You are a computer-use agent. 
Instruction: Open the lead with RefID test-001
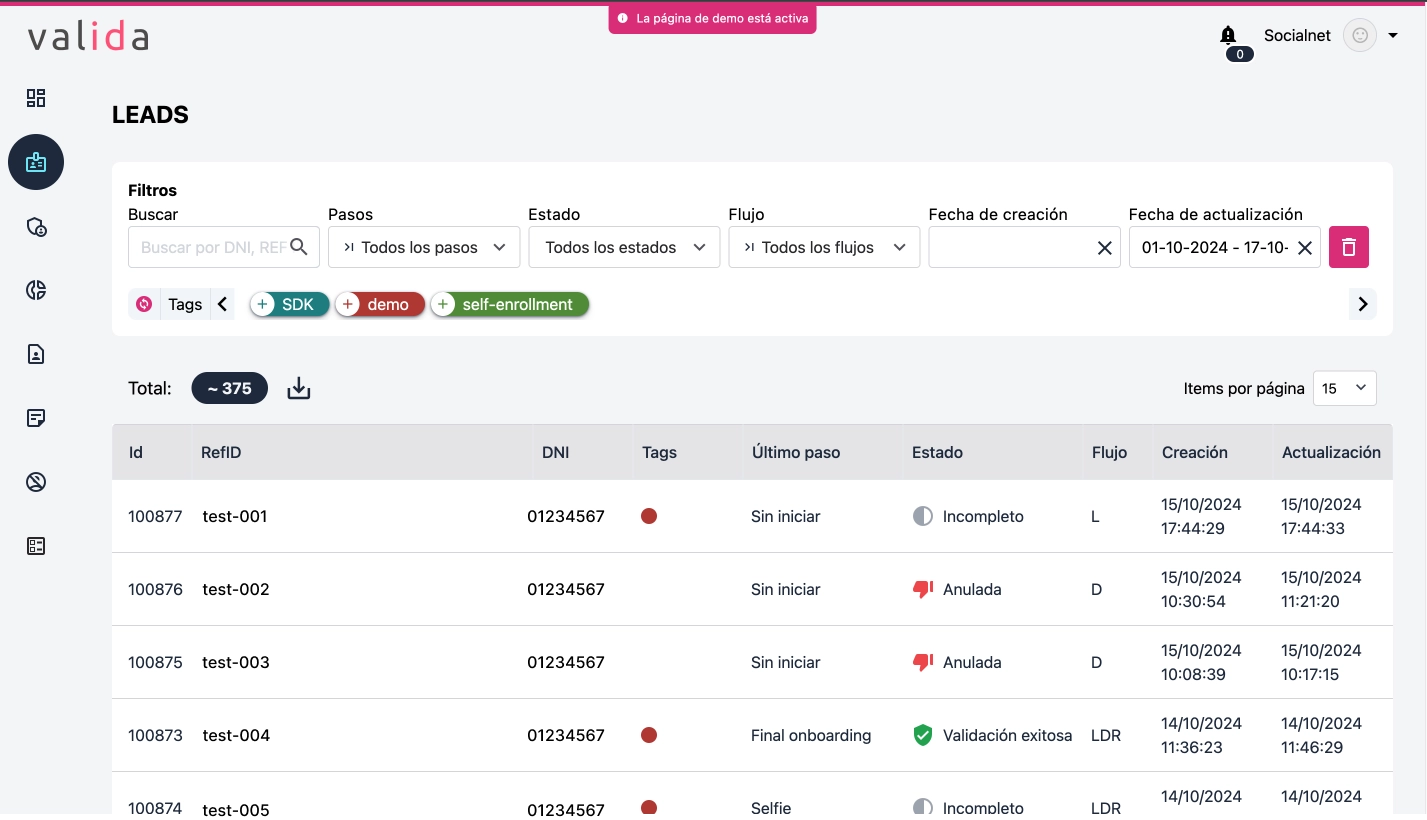(x=235, y=516)
